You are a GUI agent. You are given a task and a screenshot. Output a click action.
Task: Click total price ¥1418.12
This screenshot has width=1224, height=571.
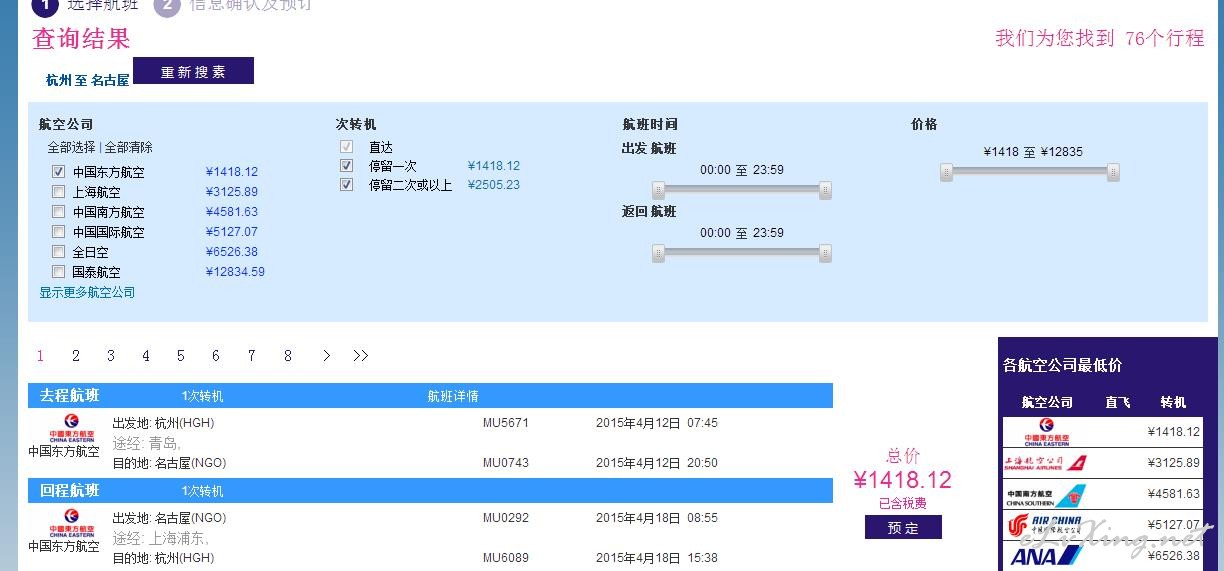tap(902, 480)
